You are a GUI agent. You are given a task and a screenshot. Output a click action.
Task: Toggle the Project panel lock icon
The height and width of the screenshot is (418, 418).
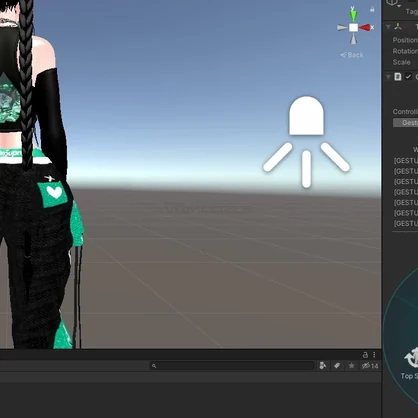365,355
